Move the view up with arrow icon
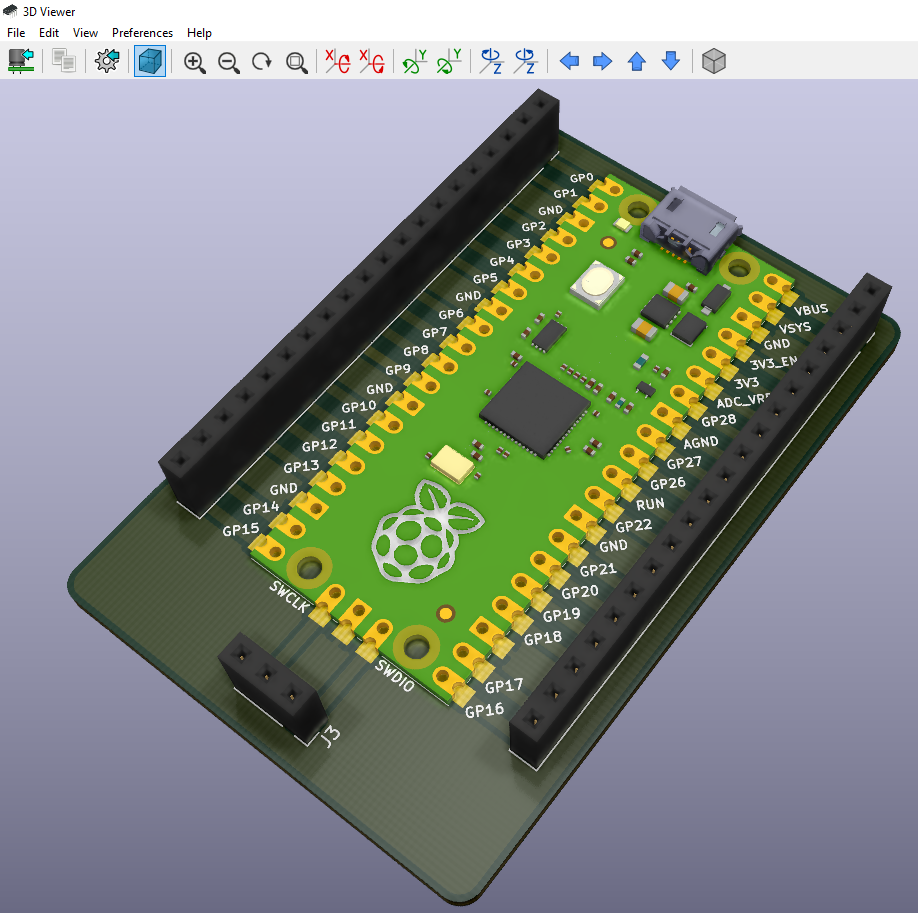 (636, 61)
